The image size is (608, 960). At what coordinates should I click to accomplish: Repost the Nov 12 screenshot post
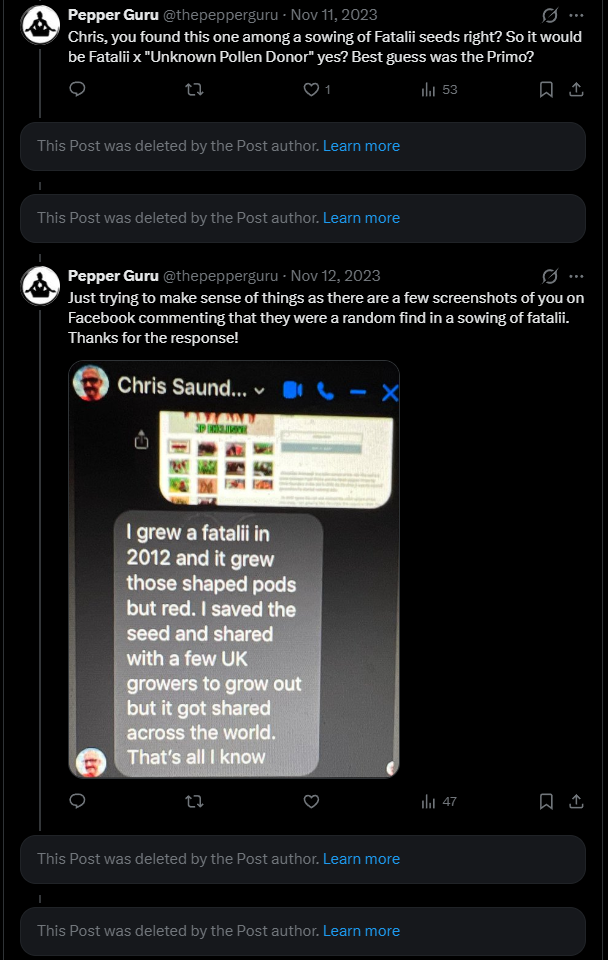tap(195, 801)
